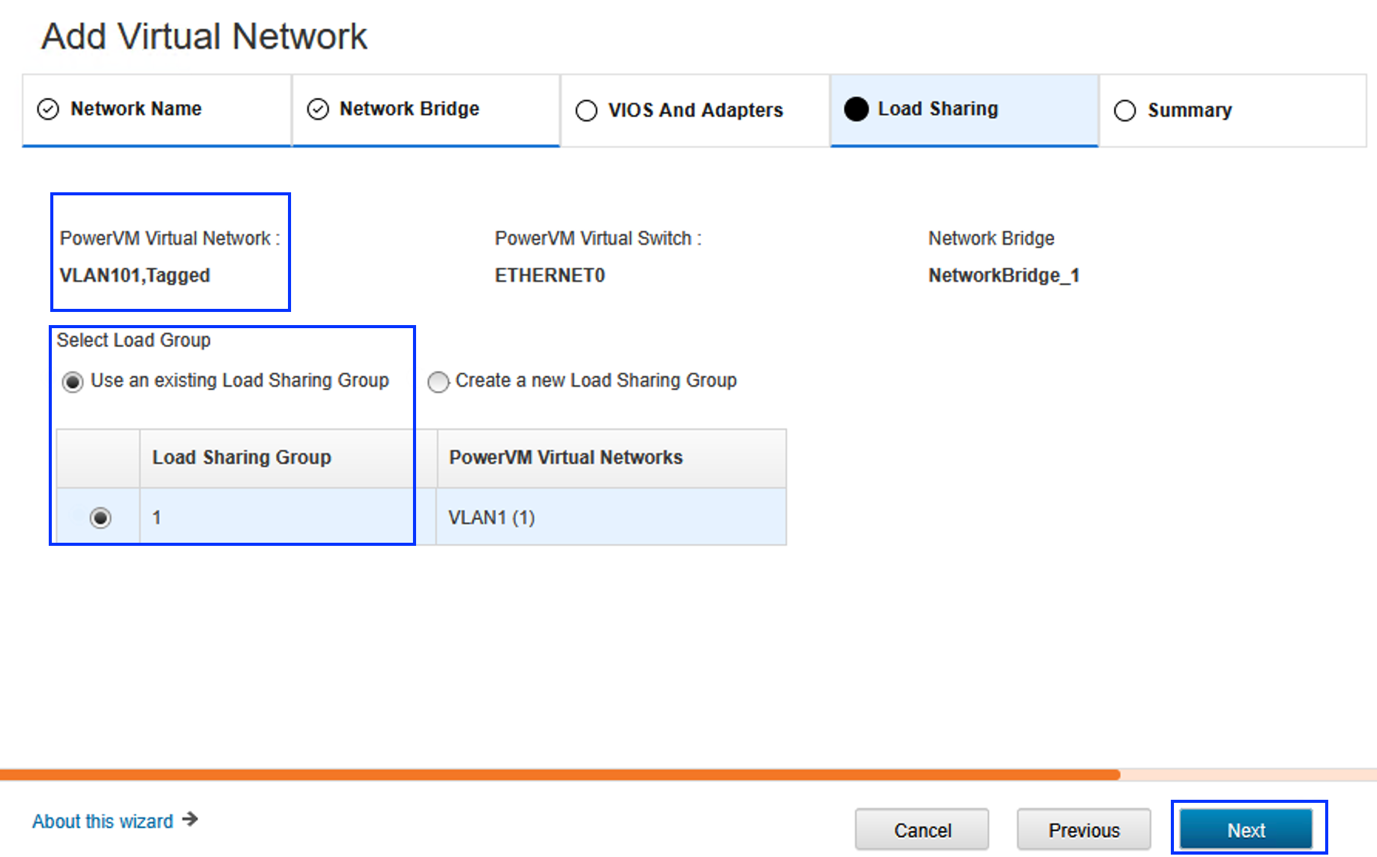Click the arrow icon after About this wizard
The height and width of the screenshot is (857, 1377).
point(190,820)
